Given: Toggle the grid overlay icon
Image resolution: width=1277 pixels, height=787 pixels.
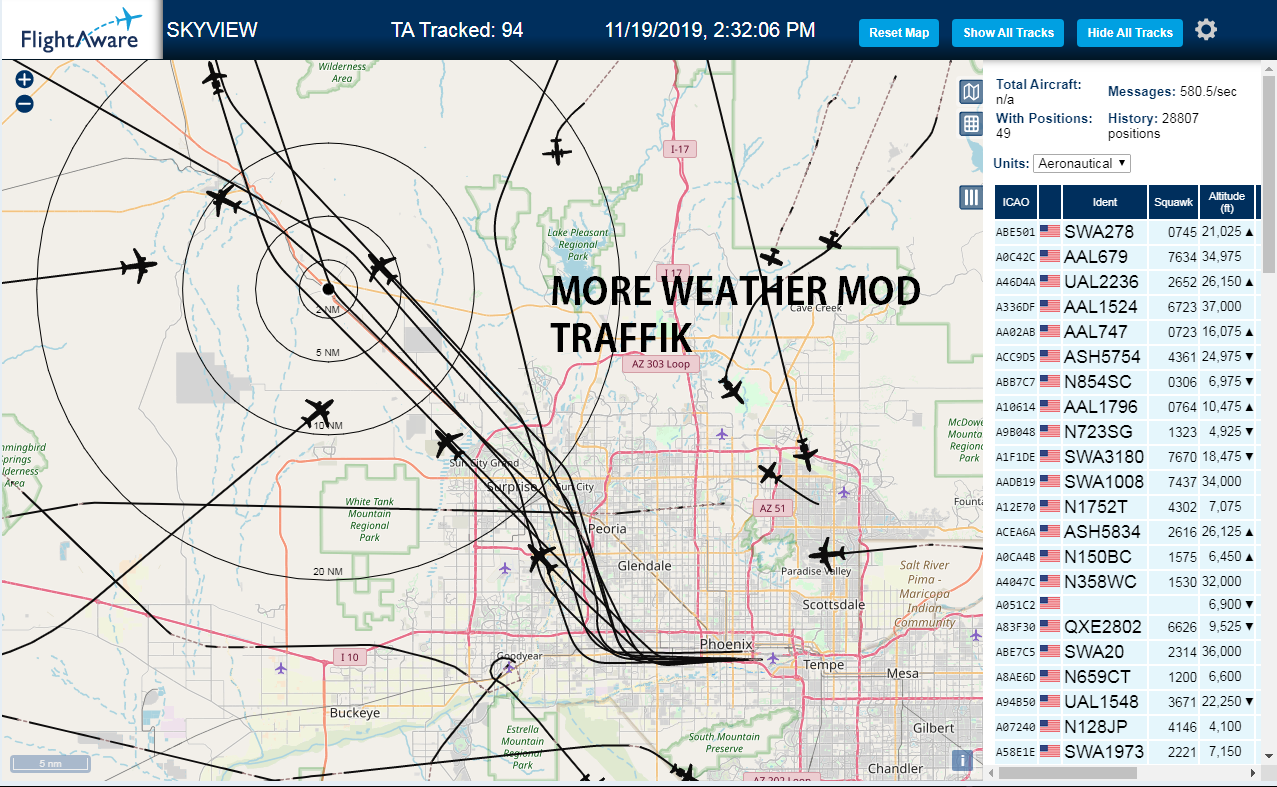Looking at the screenshot, I should [x=970, y=124].
